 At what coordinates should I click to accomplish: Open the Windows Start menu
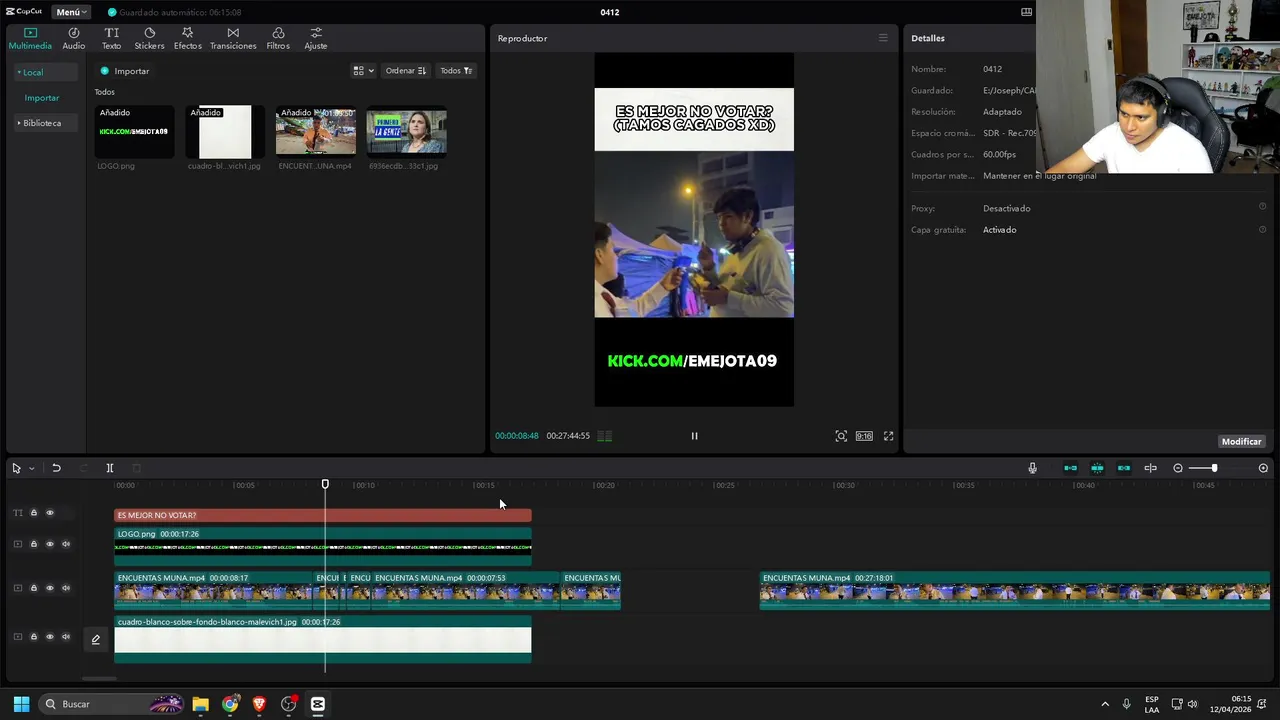21,704
